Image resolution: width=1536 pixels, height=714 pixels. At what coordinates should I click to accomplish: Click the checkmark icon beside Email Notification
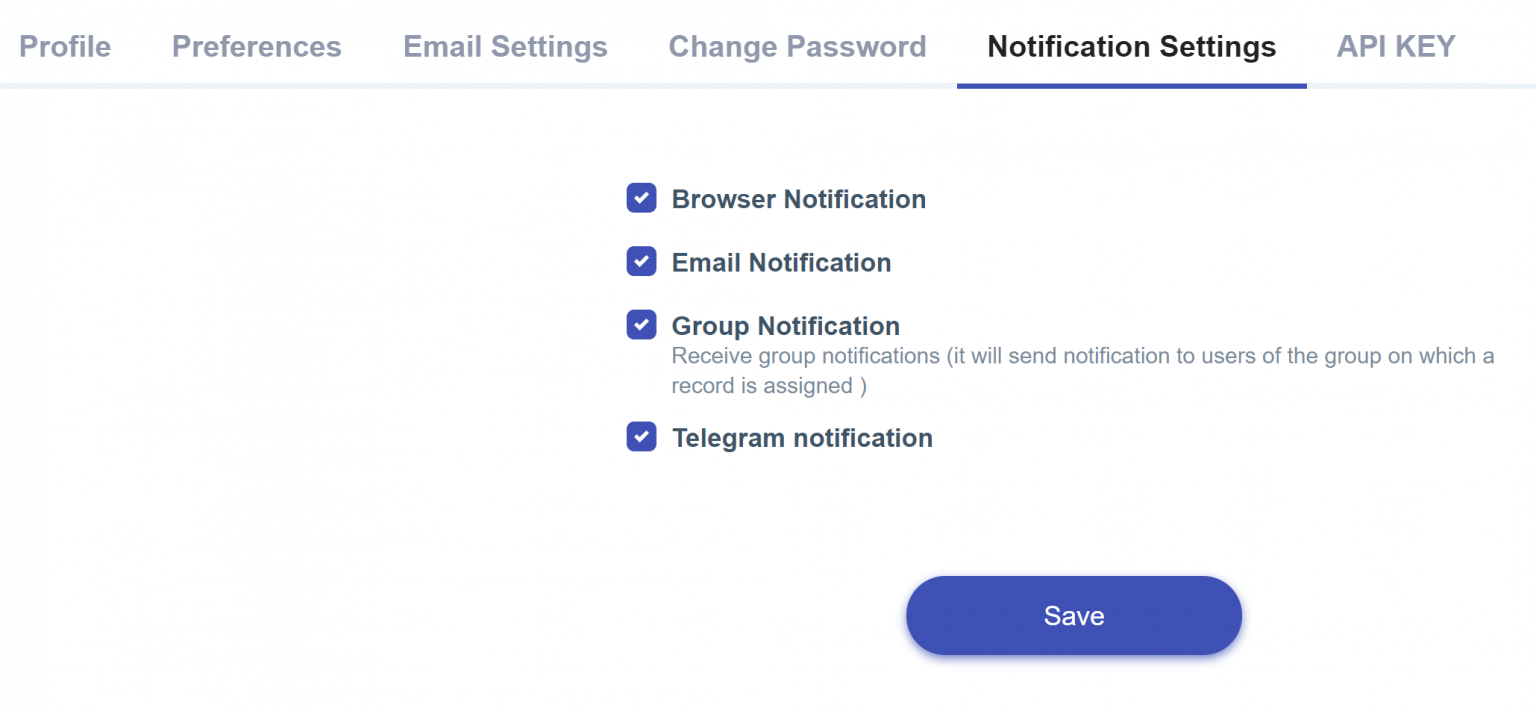641,261
